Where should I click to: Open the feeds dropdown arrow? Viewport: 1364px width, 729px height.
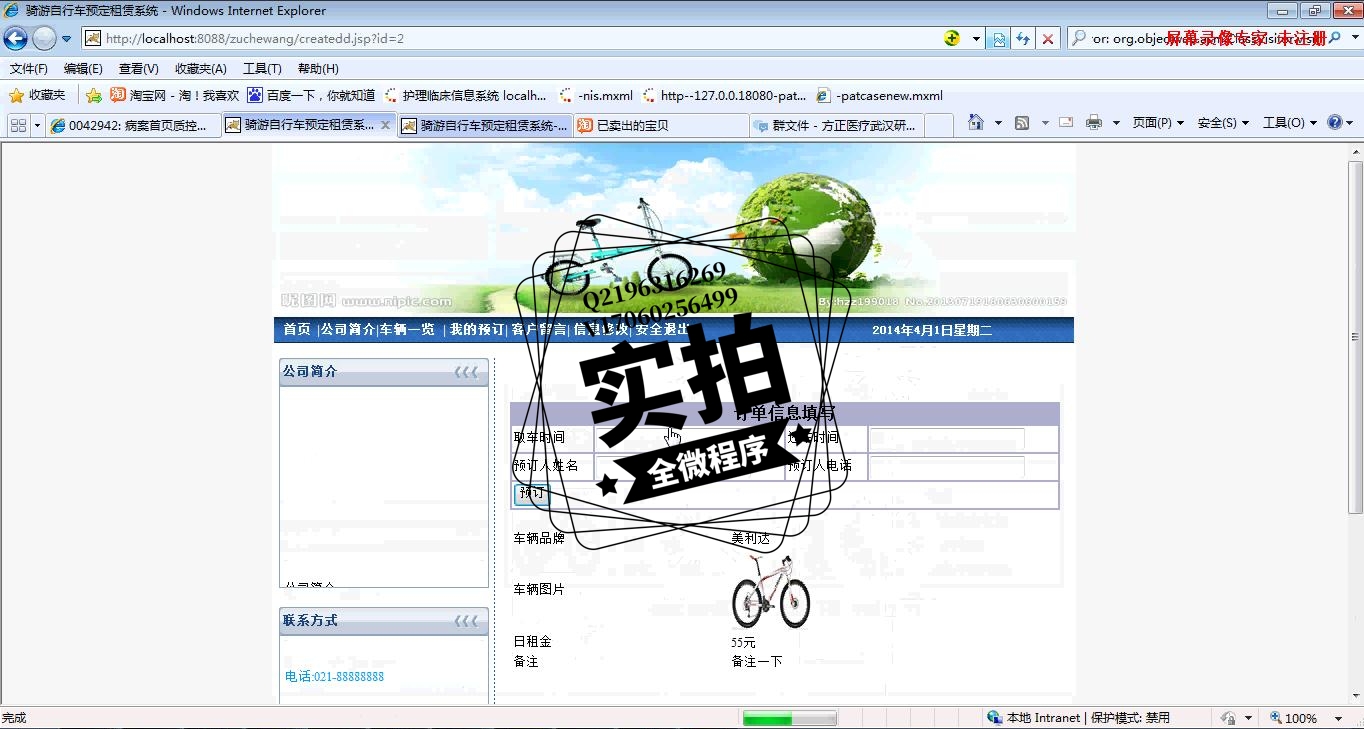tap(1045, 123)
